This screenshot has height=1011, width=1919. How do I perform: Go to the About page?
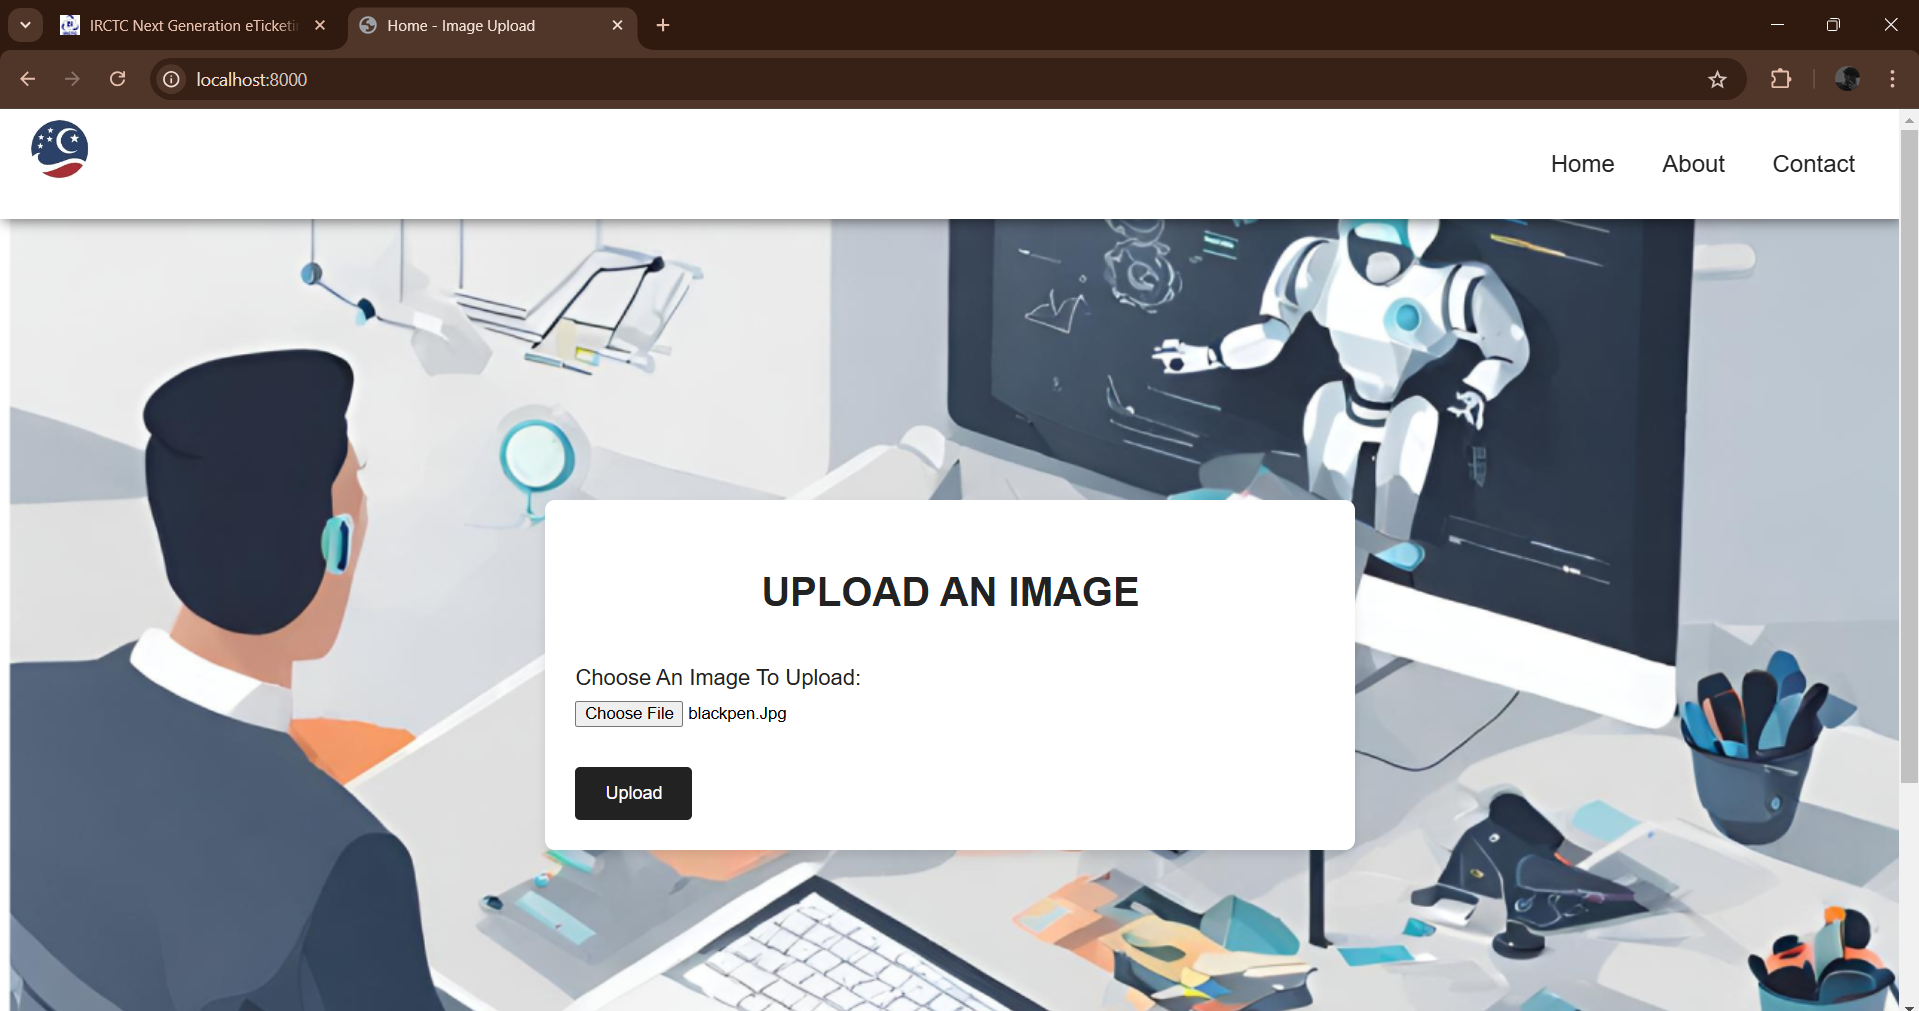click(x=1693, y=164)
